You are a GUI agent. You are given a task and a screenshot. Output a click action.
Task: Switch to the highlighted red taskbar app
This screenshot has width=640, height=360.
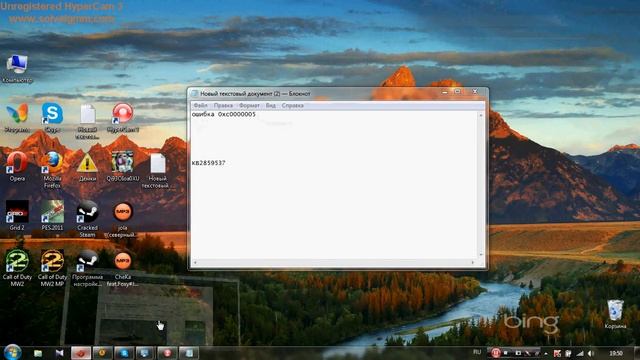[81, 353]
